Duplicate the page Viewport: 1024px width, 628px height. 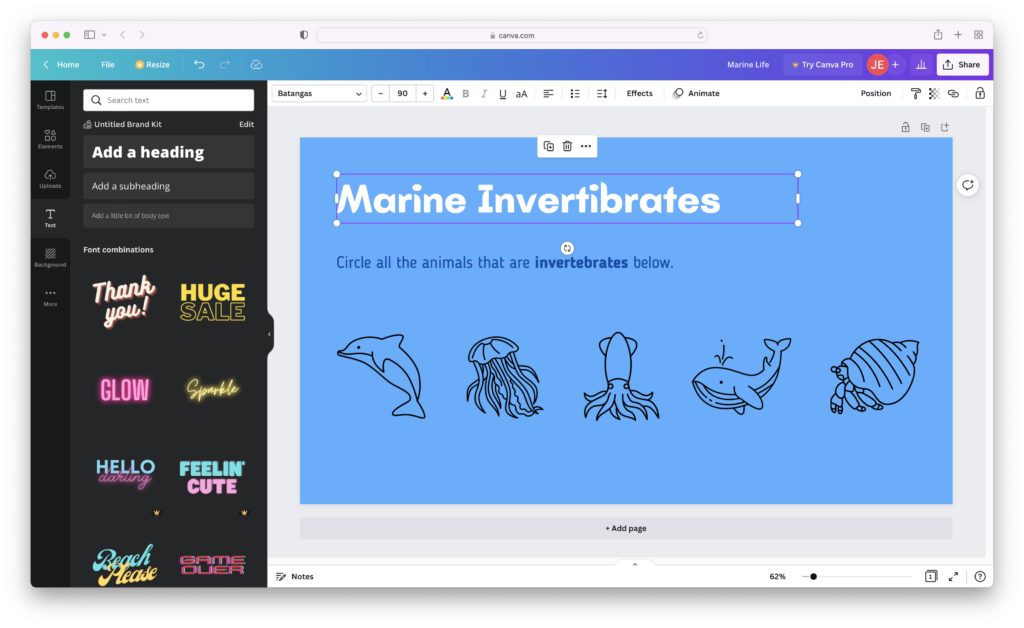tap(925, 127)
